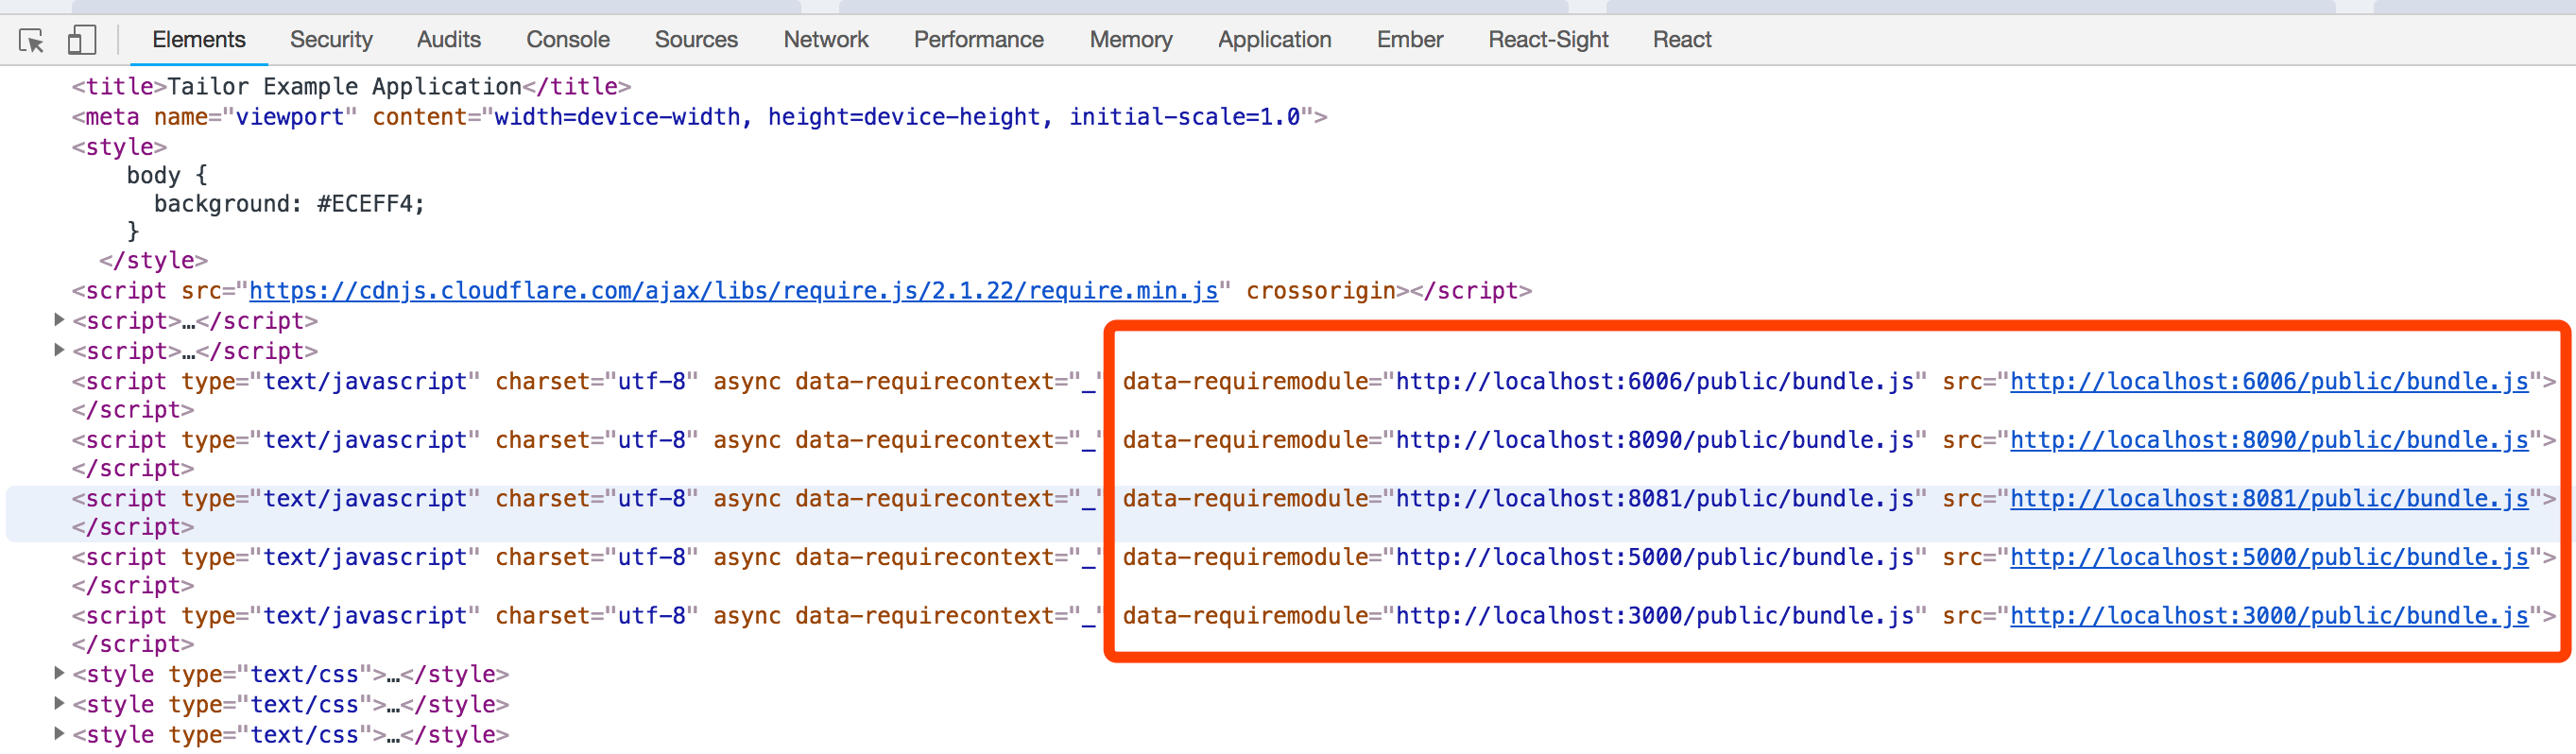
Task: Click data-requiremodule value for localhost:8090
Action: tap(1654, 440)
